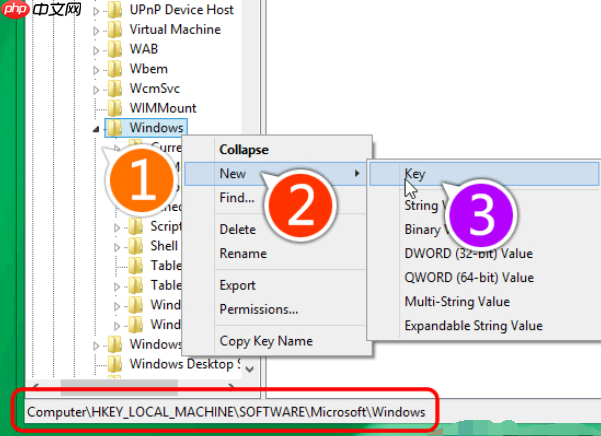The image size is (601, 436).
Task: Select the Virtual Machine tree entry
Action: [175, 30]
